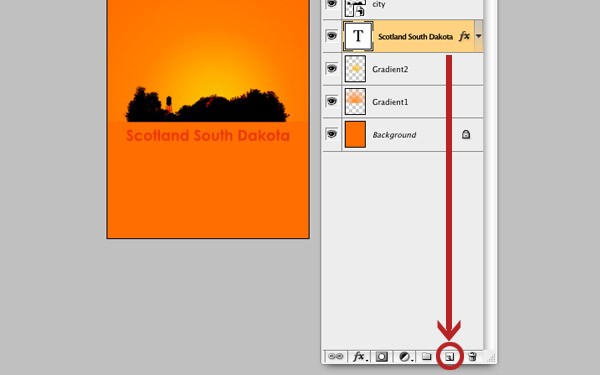Viewport: 600px width, 375px height.
Task: Select the Background layer name
Action: (x=395, y=135)
